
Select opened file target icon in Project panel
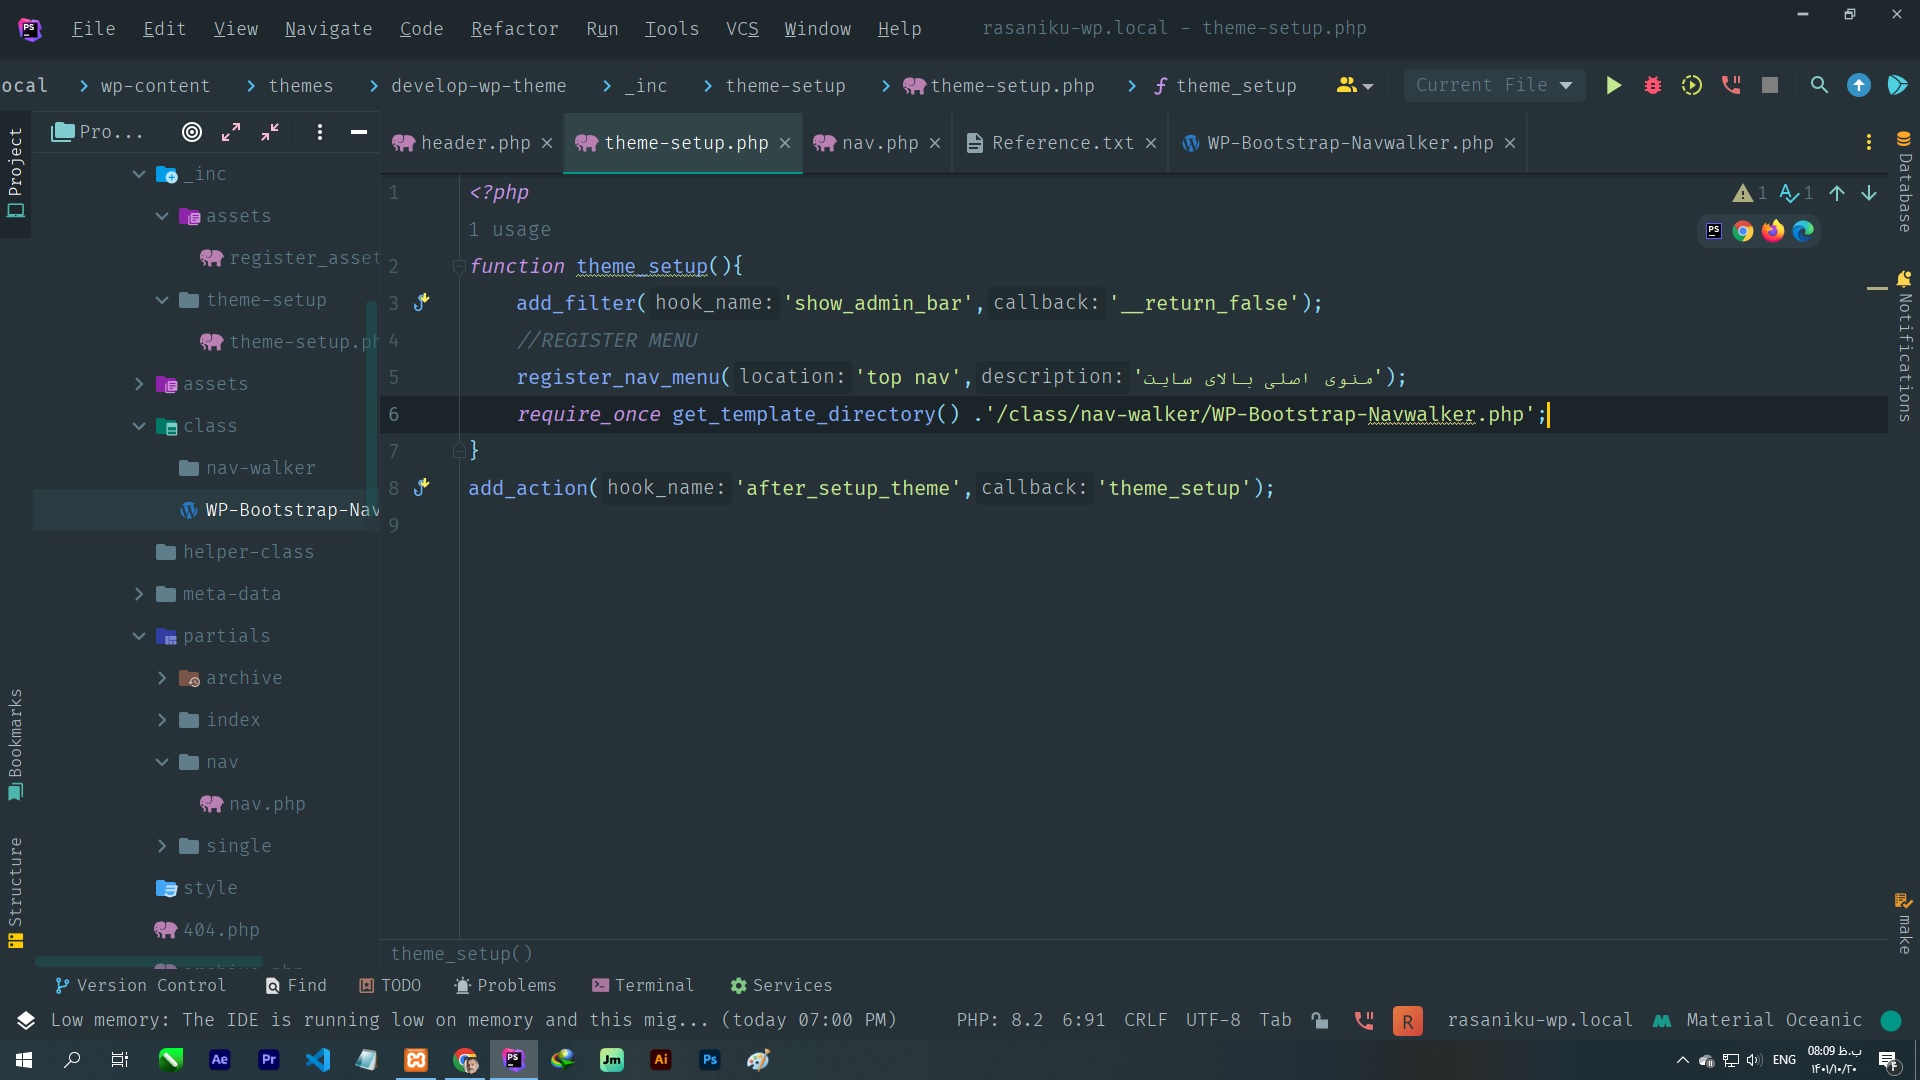pos(192,132)
